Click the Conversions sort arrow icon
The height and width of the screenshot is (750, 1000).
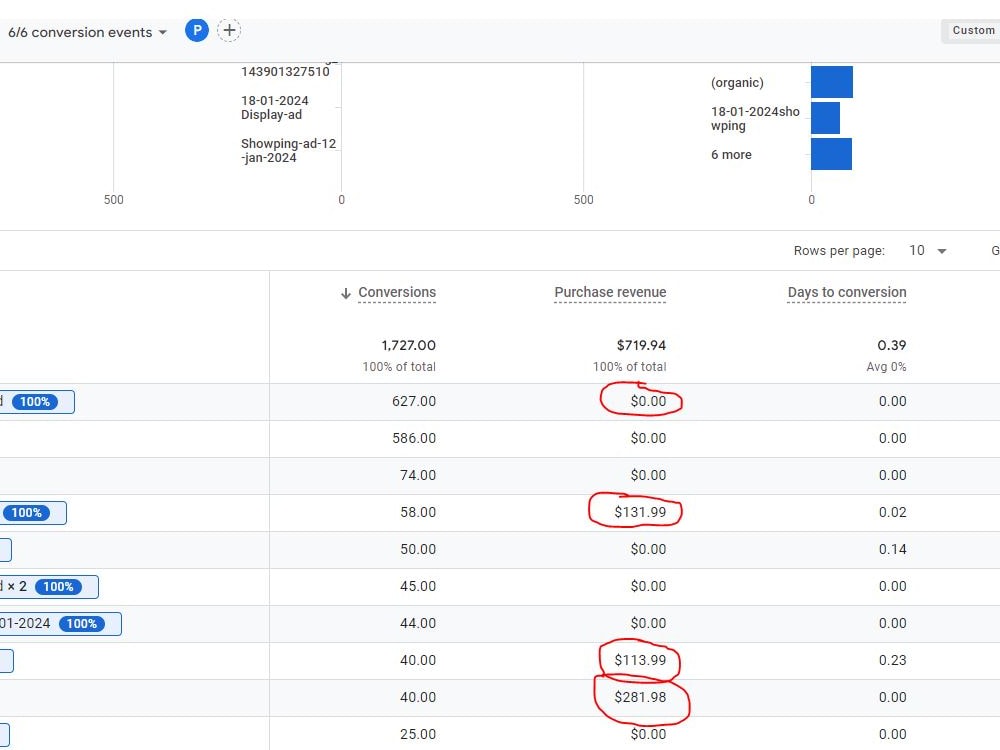tap(346, 293)
